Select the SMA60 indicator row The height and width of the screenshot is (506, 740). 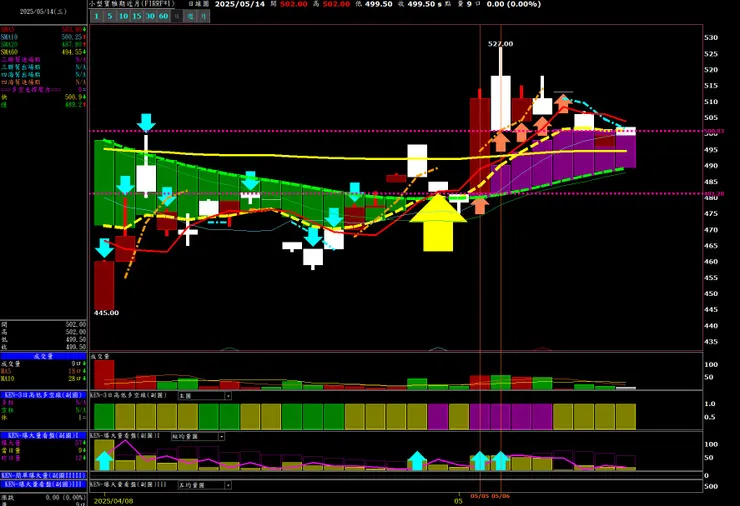point(43,52)
